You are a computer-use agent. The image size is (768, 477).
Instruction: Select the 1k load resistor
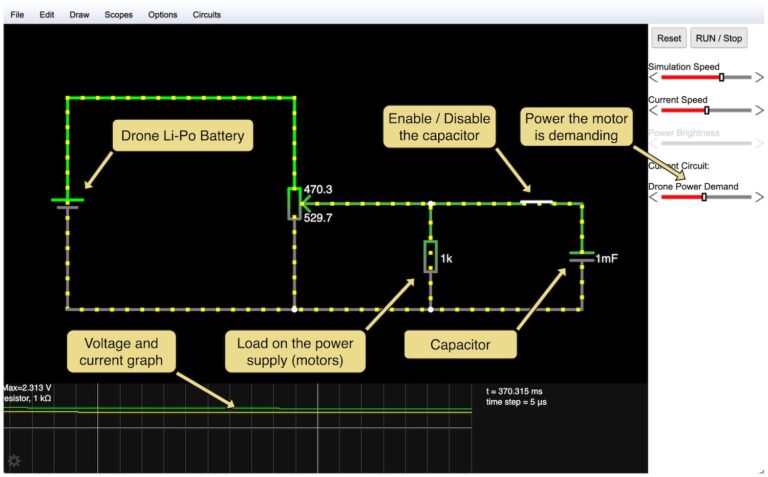point(430,256)
